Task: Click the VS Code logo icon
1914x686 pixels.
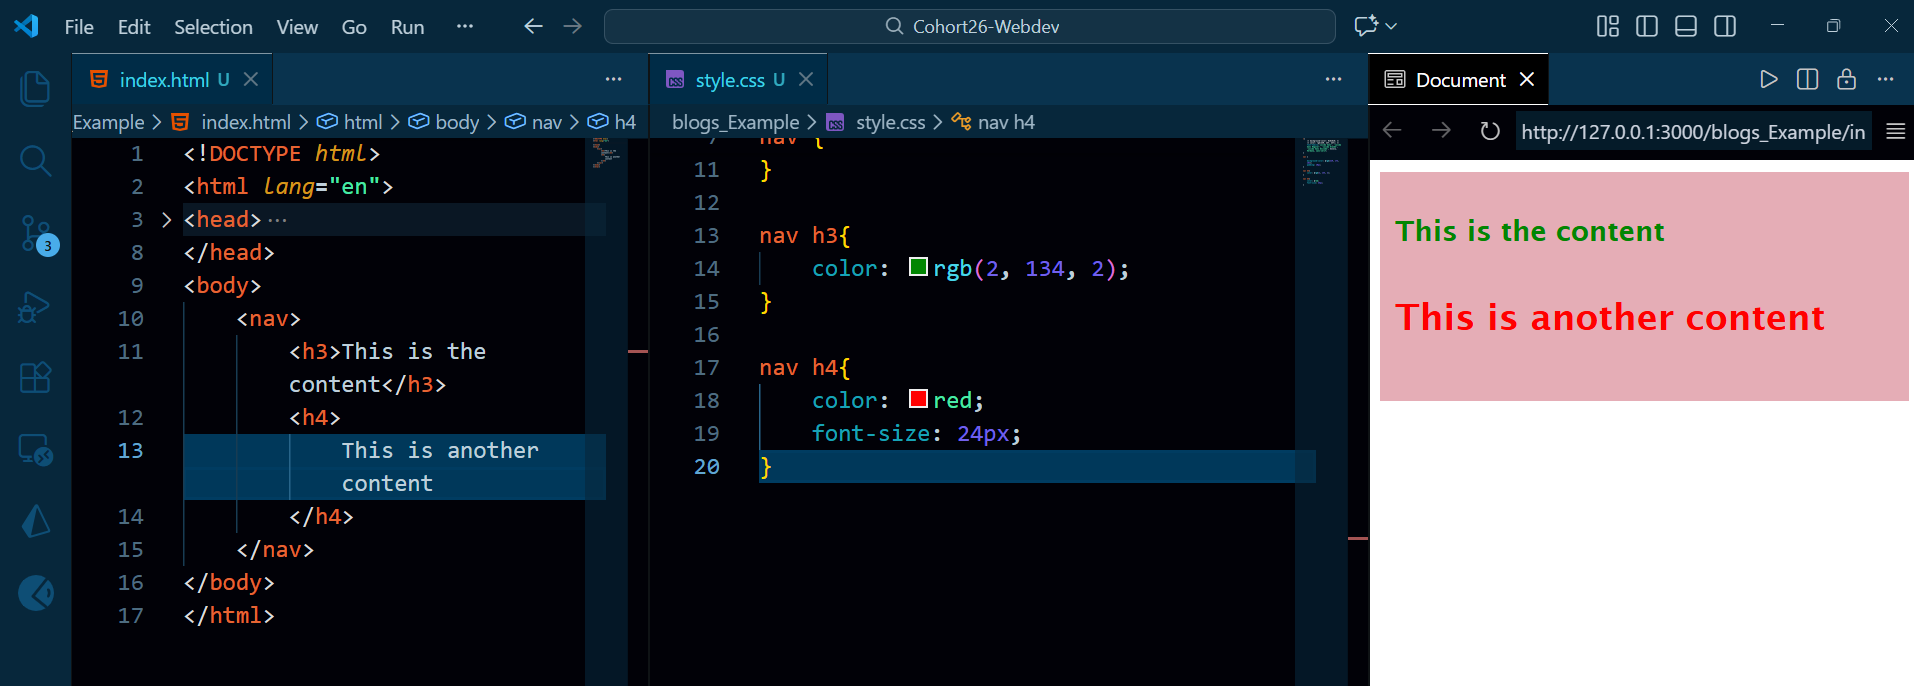Action: 27,26
